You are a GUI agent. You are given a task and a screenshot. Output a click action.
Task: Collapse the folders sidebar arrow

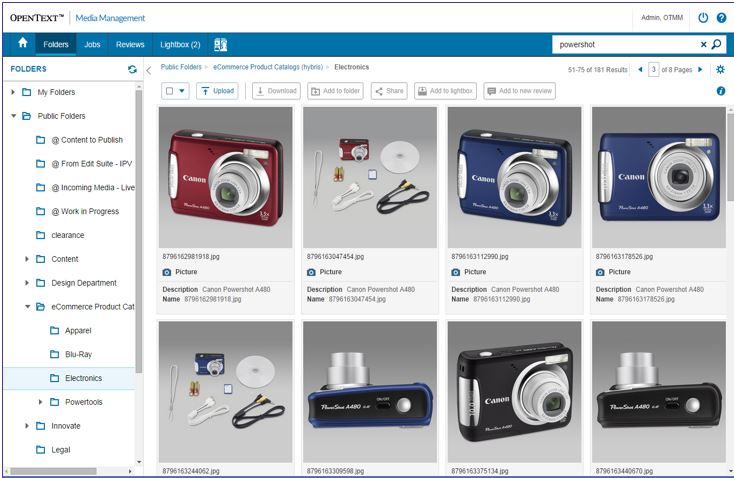(149, 70)
